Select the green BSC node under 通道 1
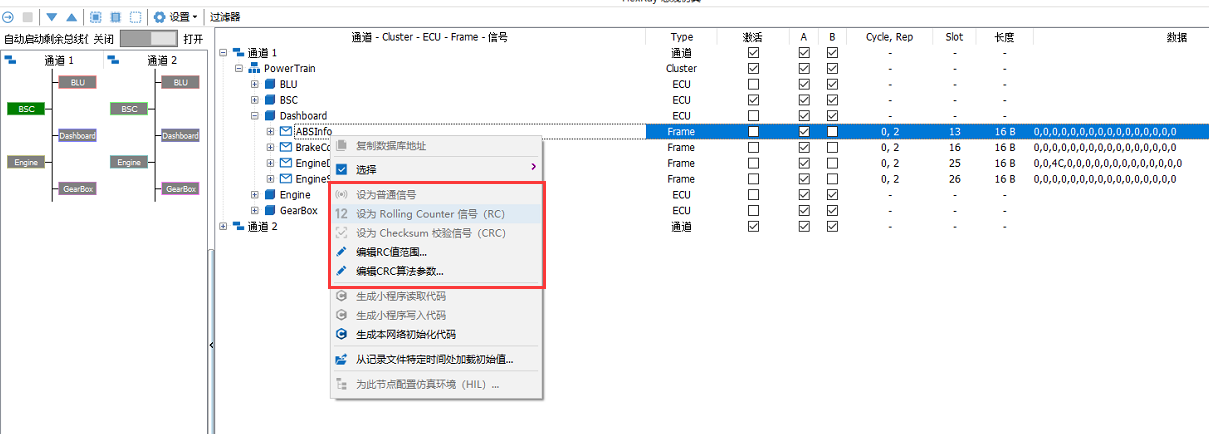This screenshot has width=1209, height=434. tap(26, 108)
